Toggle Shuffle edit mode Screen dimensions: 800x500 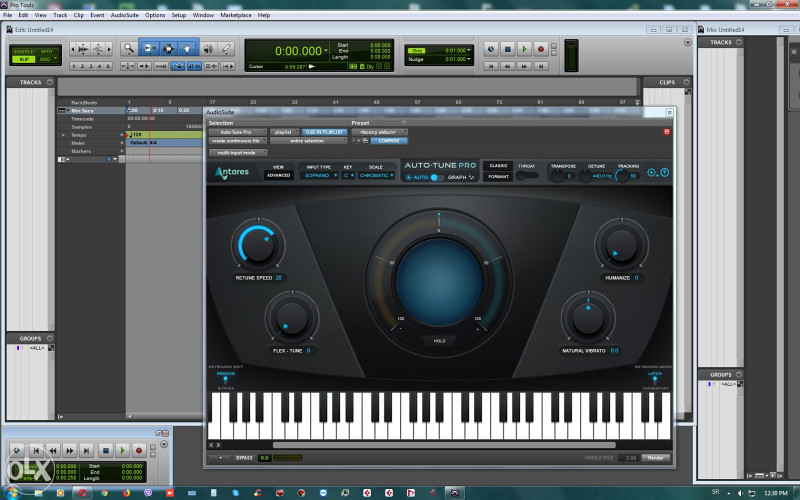pos(23,52)
